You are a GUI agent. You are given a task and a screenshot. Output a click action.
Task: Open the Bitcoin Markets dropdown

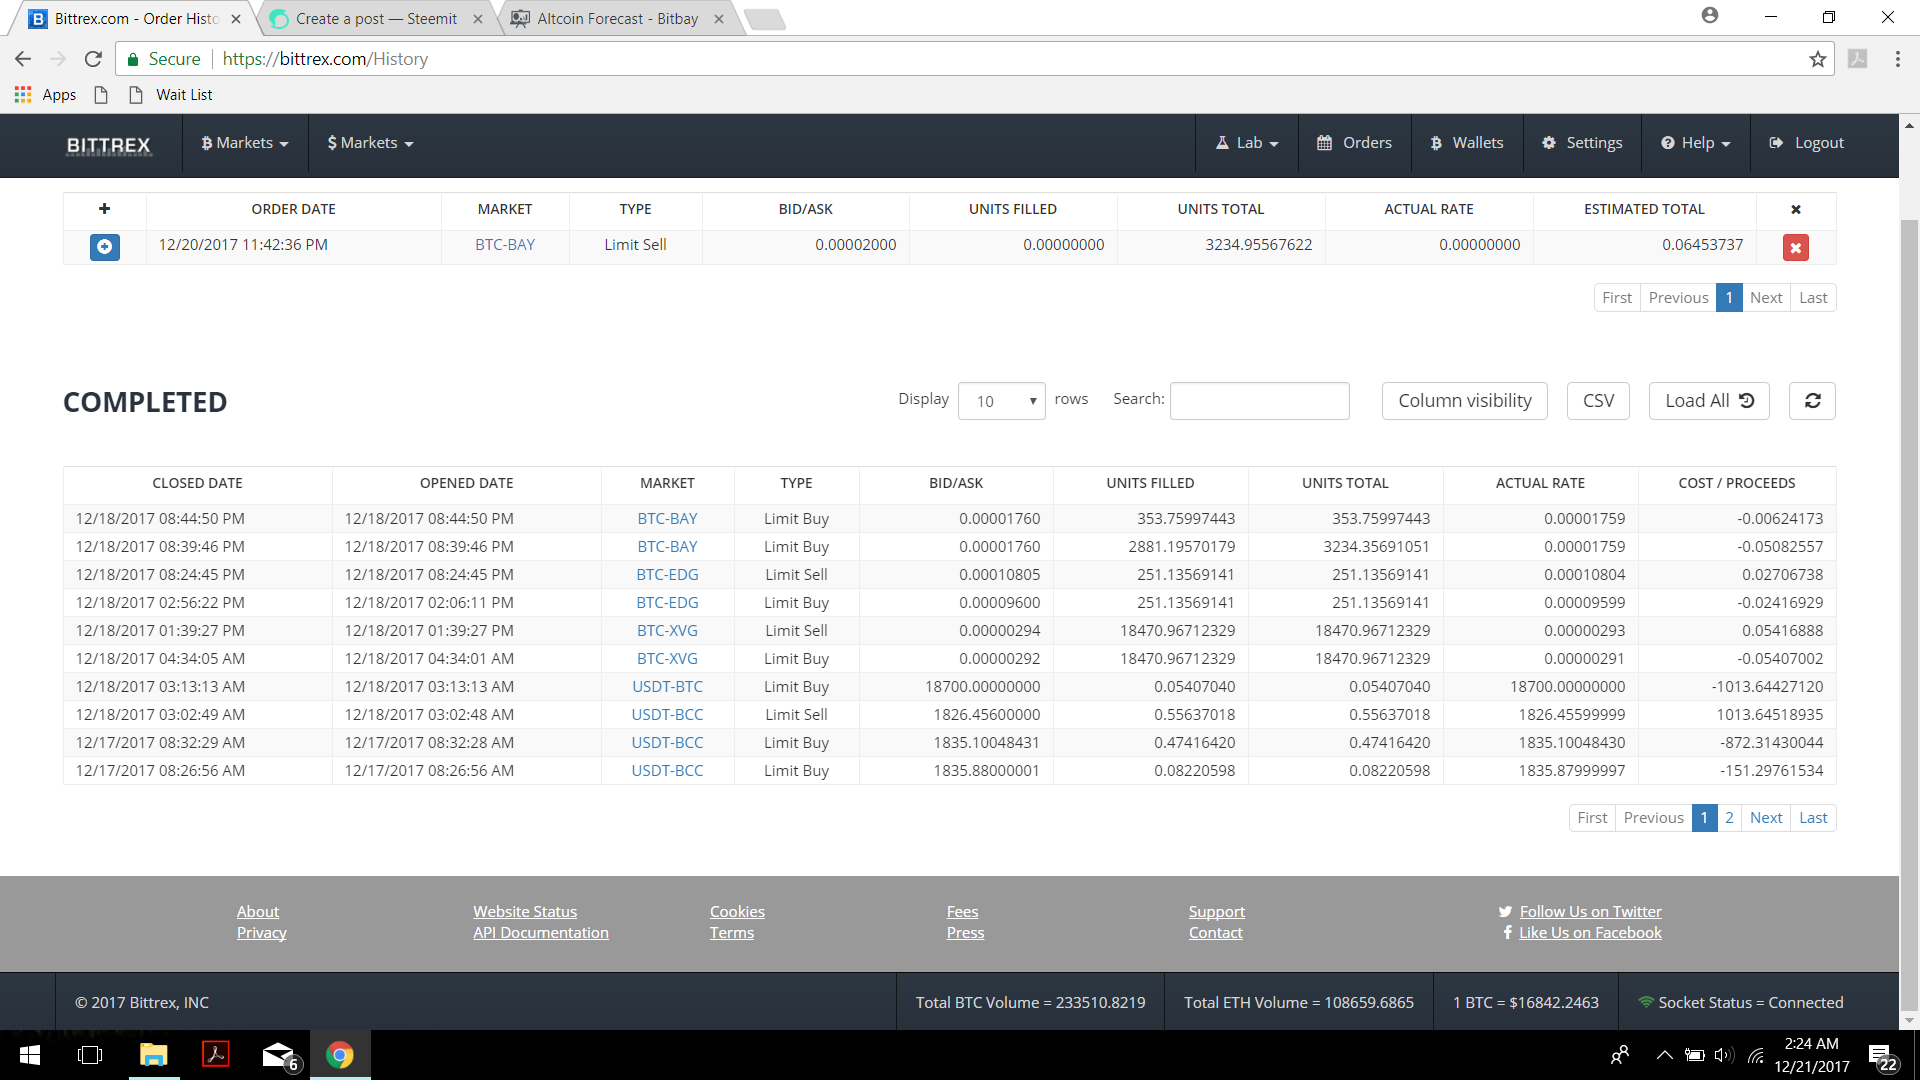point(245,143)
